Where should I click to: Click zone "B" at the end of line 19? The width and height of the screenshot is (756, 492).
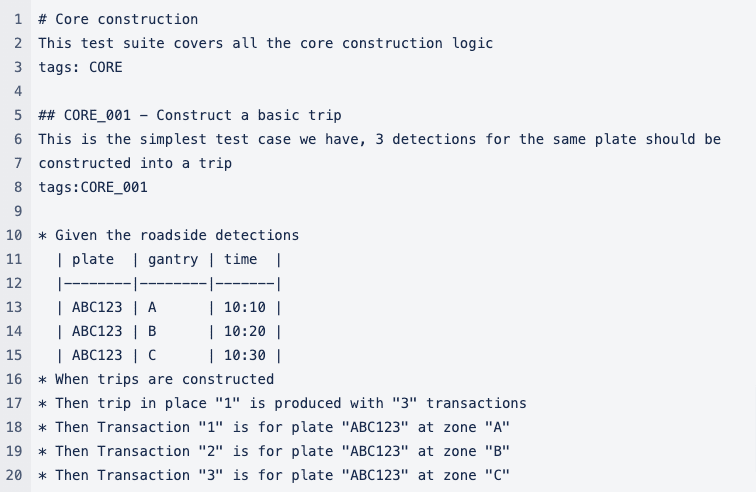(x=497, y=451)
